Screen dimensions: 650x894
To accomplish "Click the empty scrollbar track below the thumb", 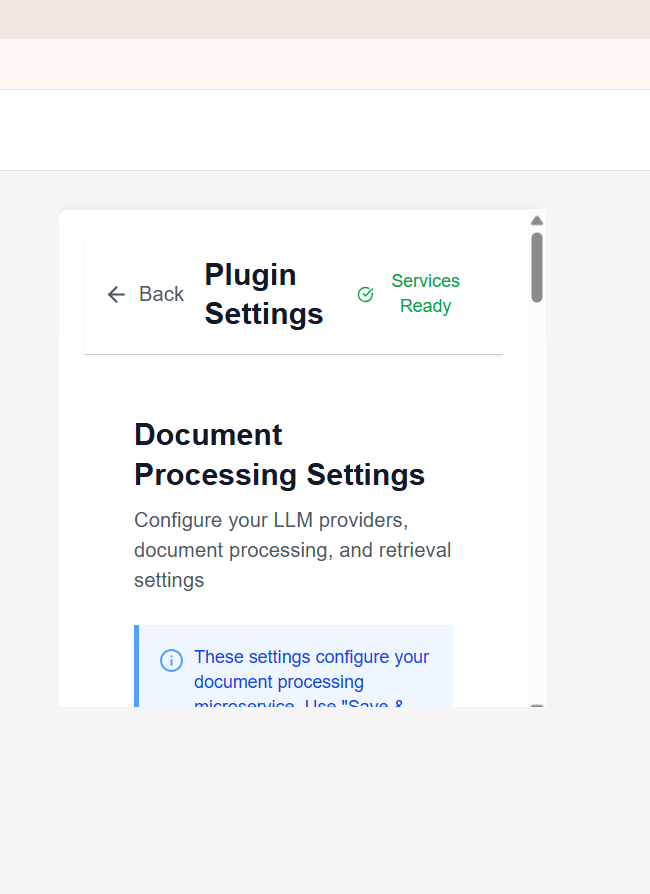I will pos(537,500).
